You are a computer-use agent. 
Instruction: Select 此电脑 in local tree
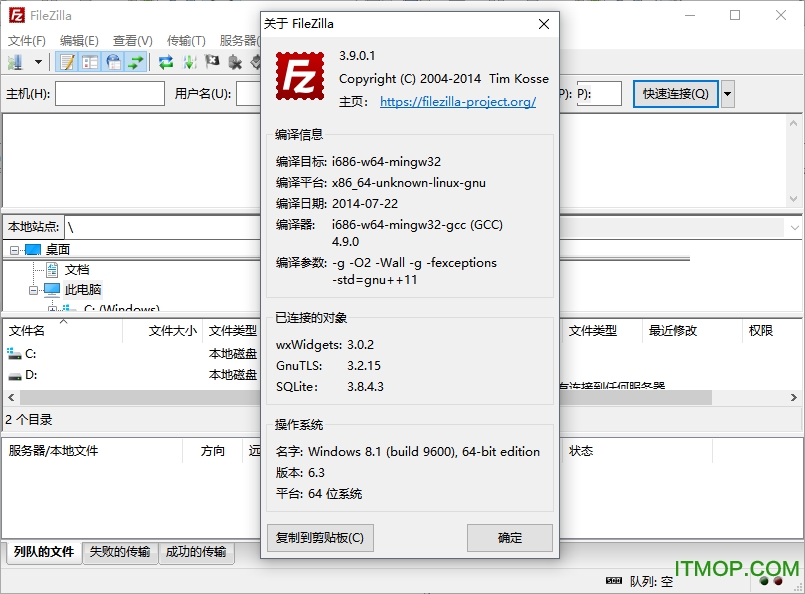click(x=83, y=290)
